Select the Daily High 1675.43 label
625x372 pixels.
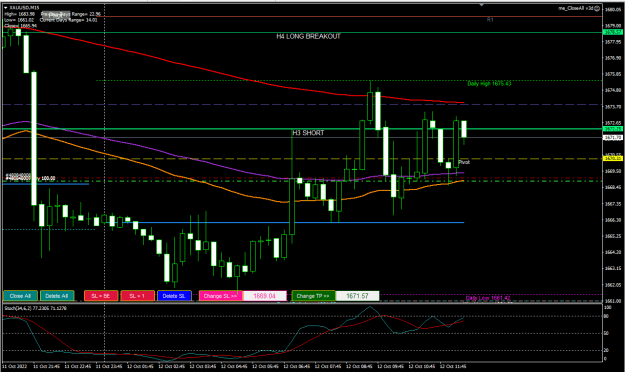point(489,84)
